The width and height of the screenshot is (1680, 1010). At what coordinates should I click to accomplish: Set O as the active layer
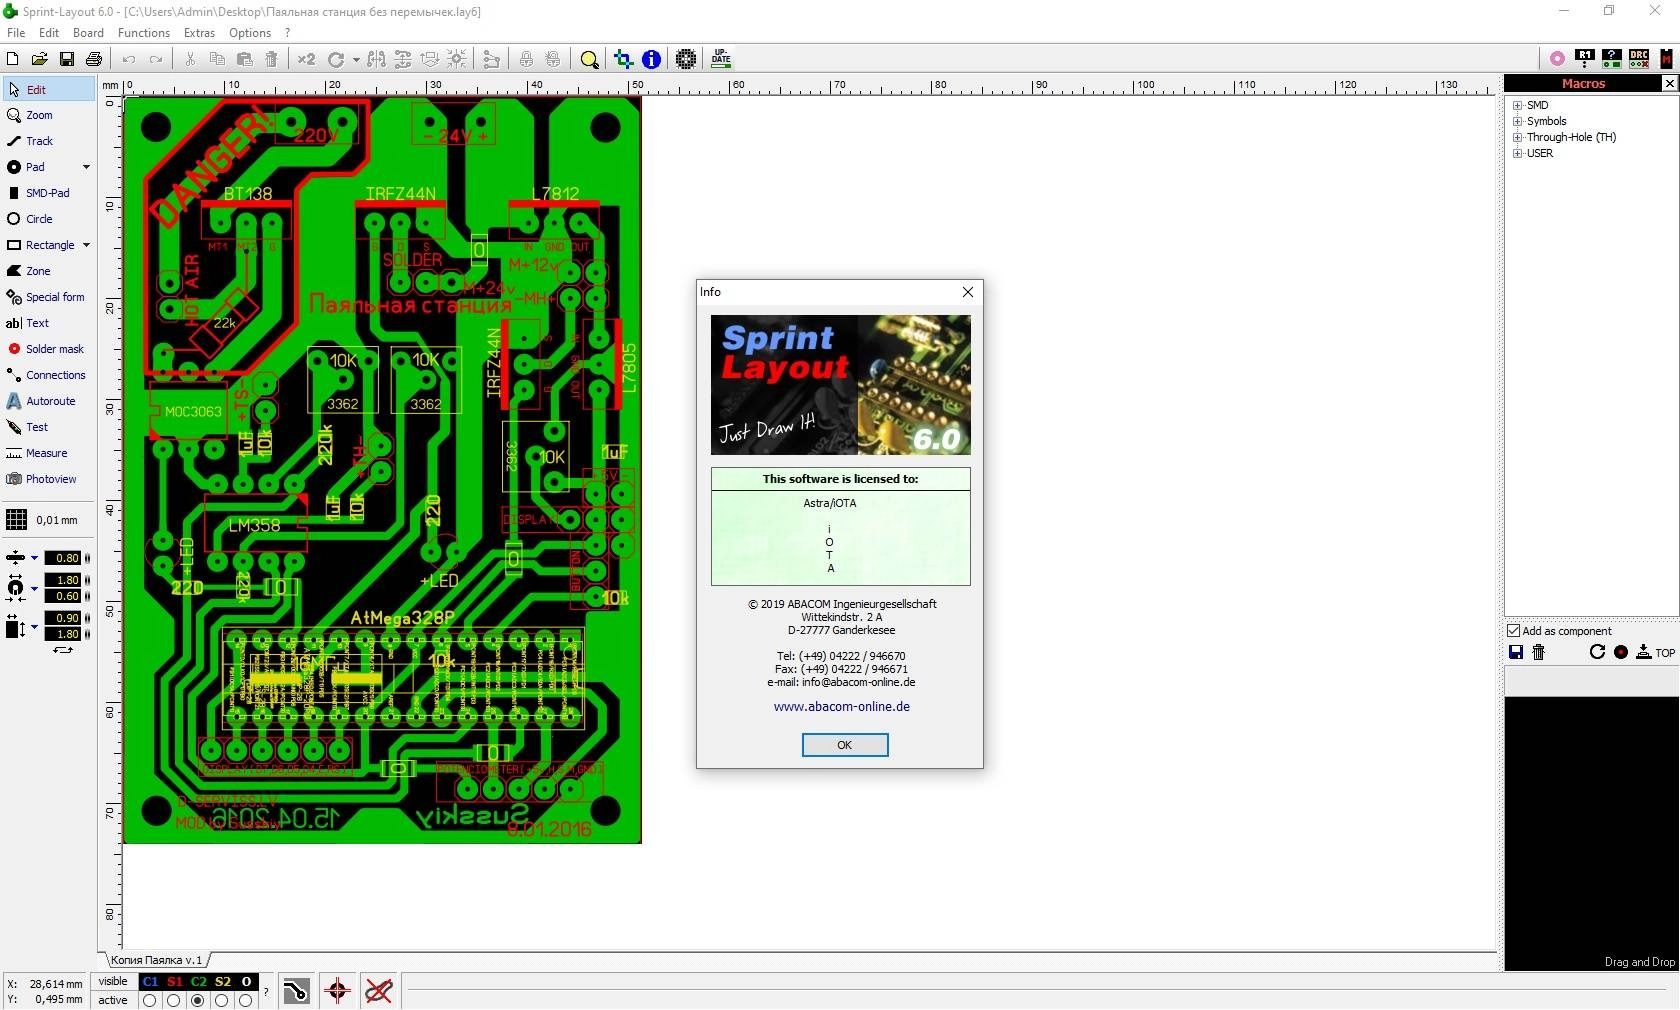[x=246, y=1000]
